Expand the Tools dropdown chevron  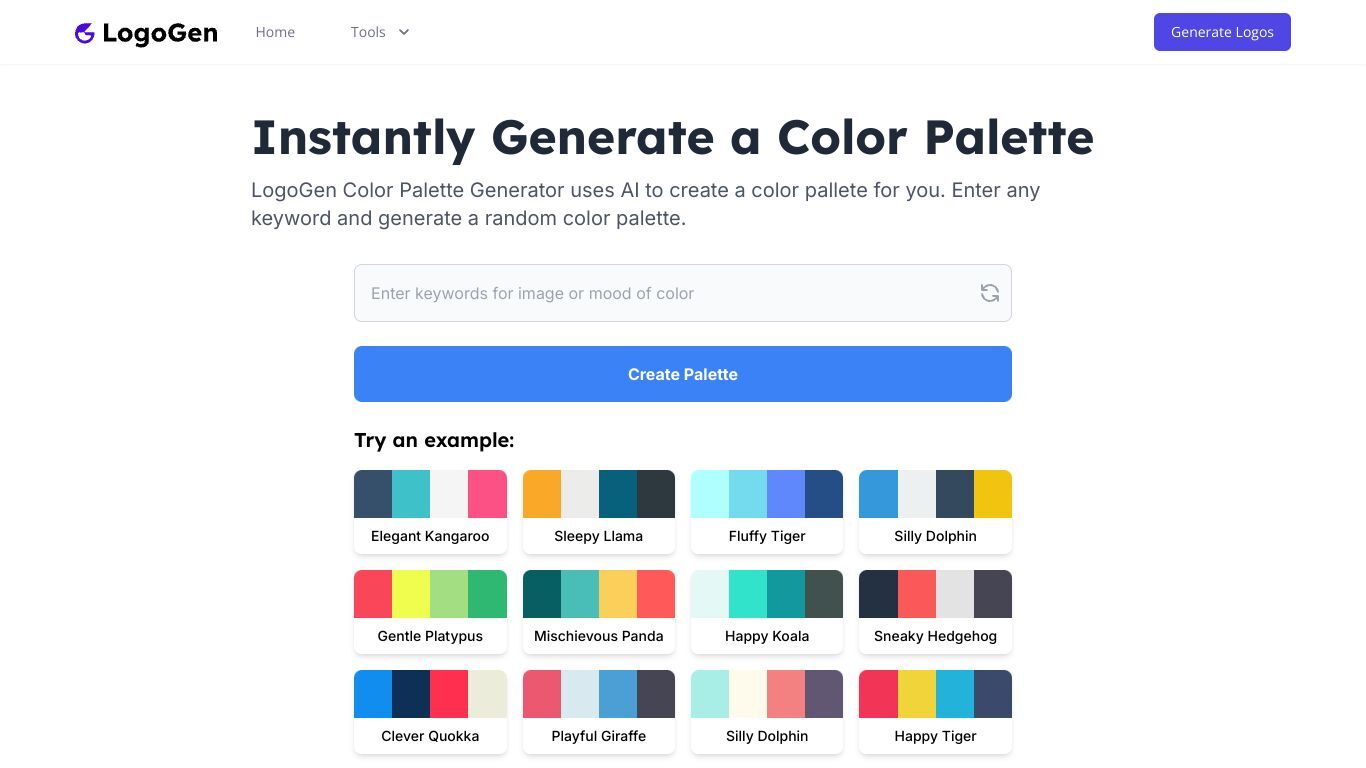pos(404,32)
